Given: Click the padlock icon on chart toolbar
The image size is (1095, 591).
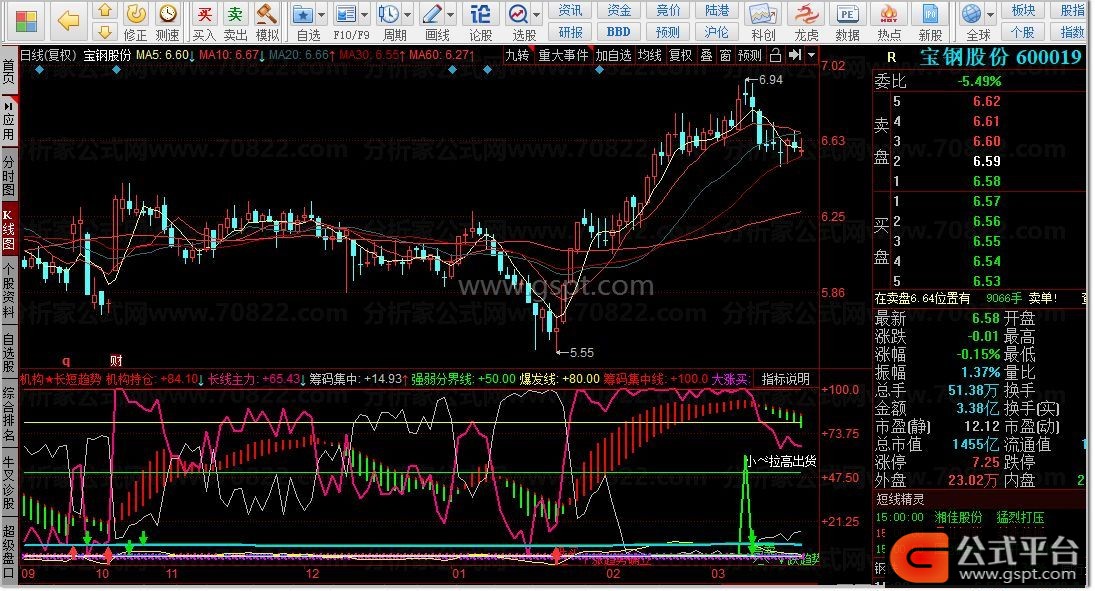Looking at the screenshot, I should click(775, 55).
